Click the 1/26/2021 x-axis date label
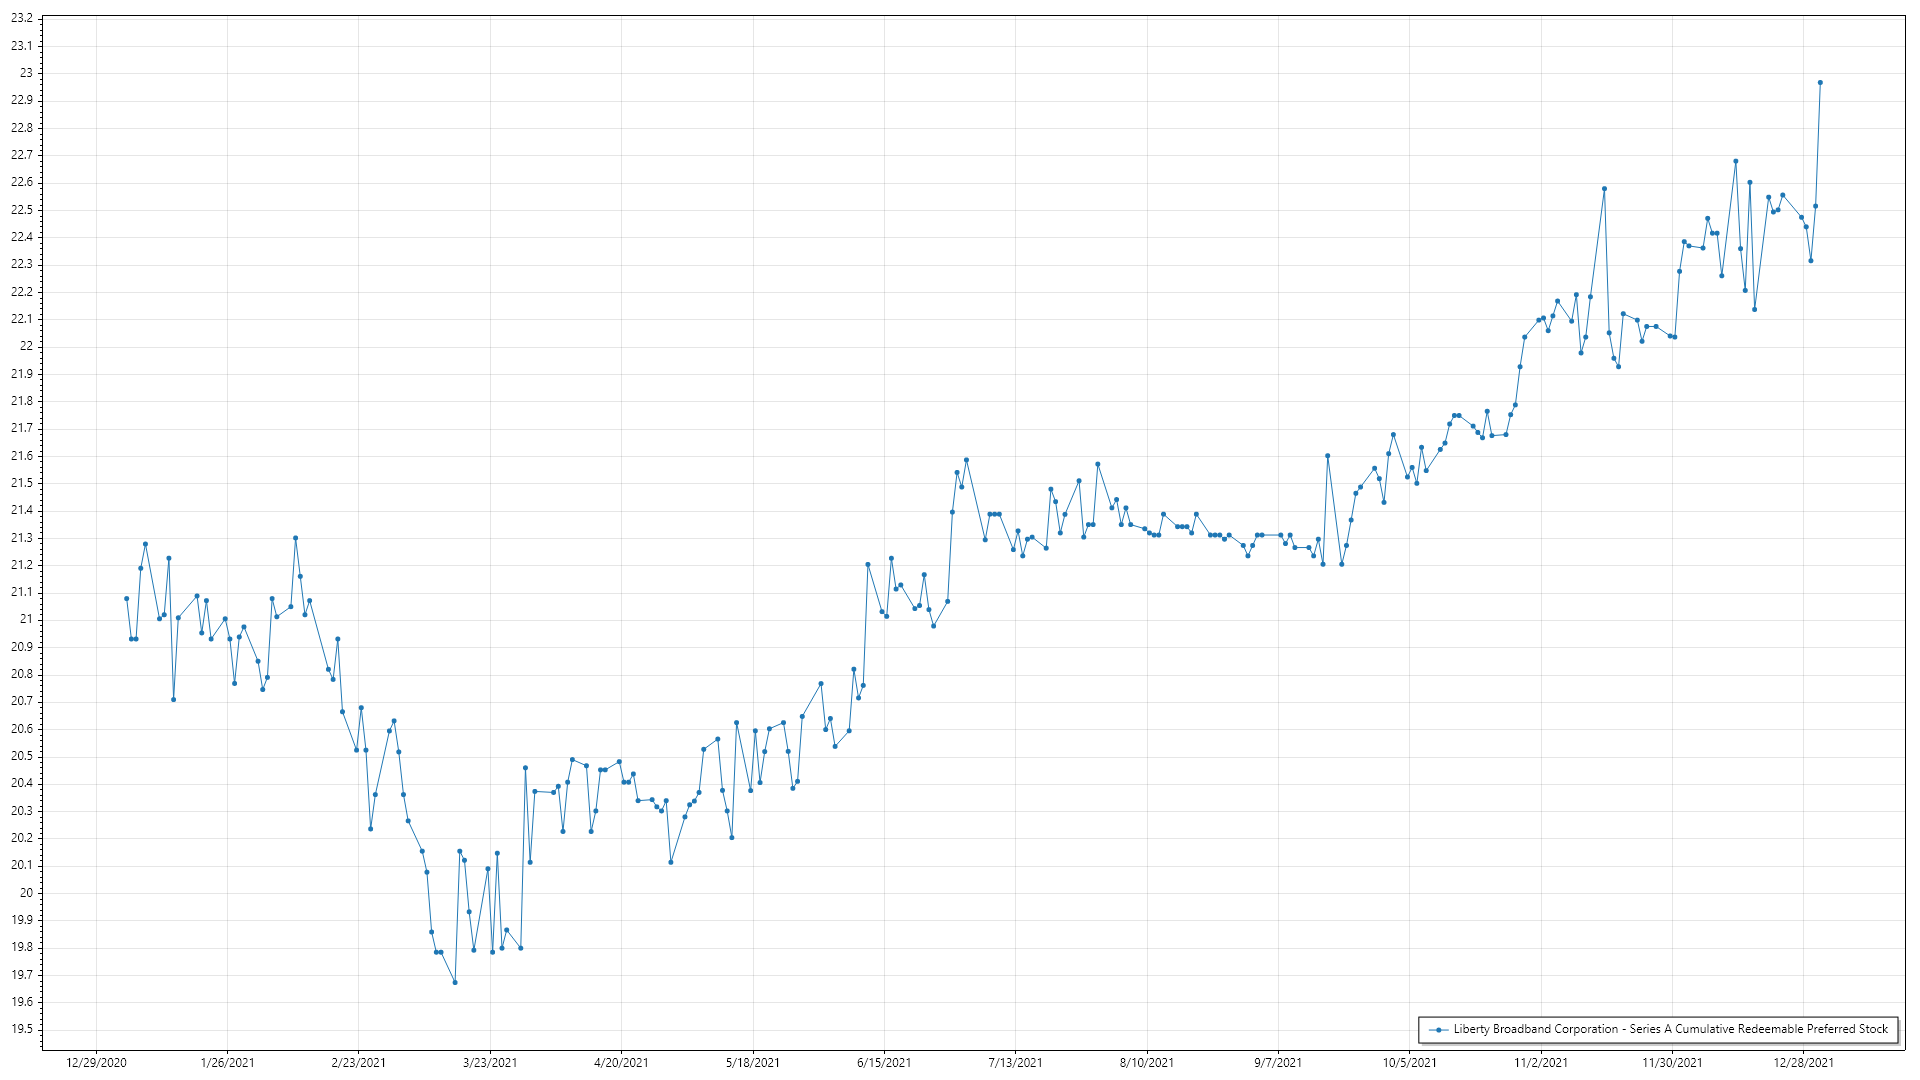The height and width of the screenshot is (1080, 1920). 227,1062
